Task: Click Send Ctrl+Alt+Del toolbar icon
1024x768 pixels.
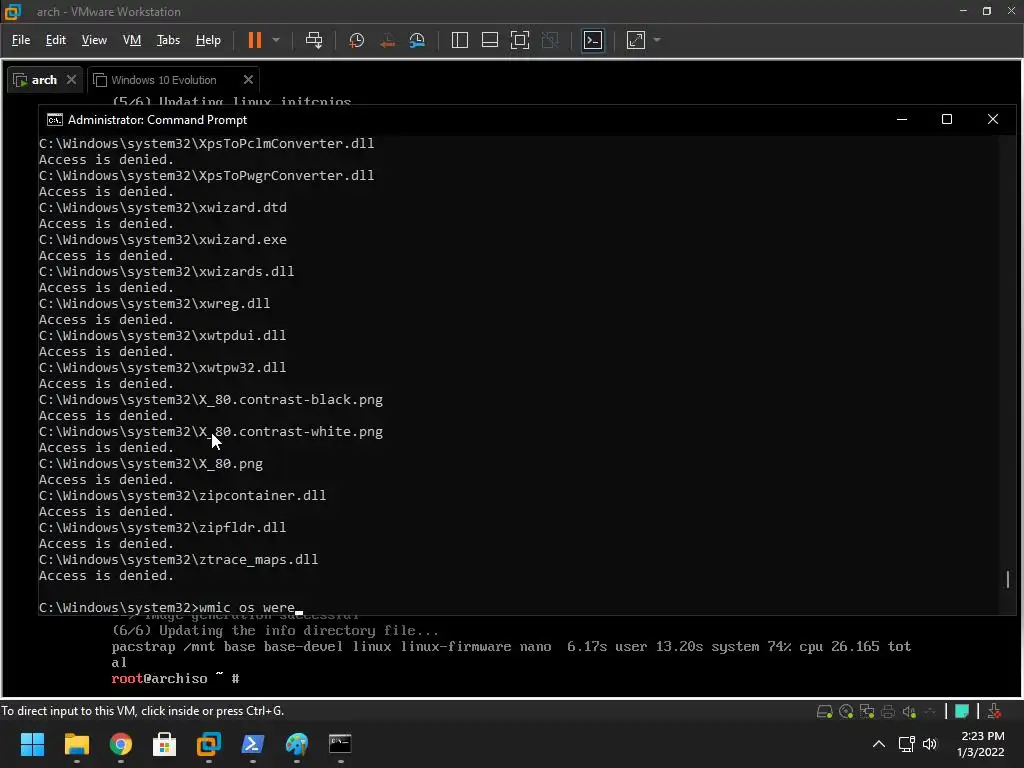Action: coord(314,40)
